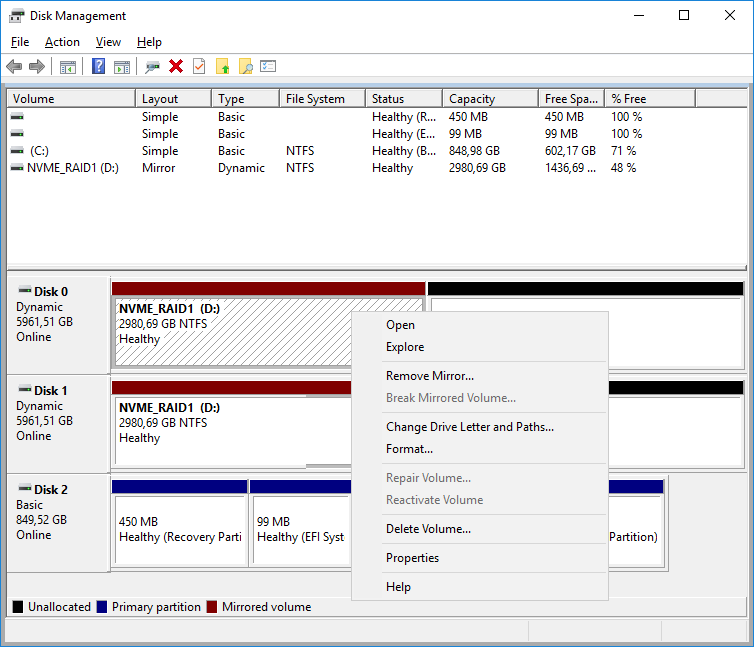
Task: Click the Rescan Disks drive icon
Action: [x=152, y=67]
